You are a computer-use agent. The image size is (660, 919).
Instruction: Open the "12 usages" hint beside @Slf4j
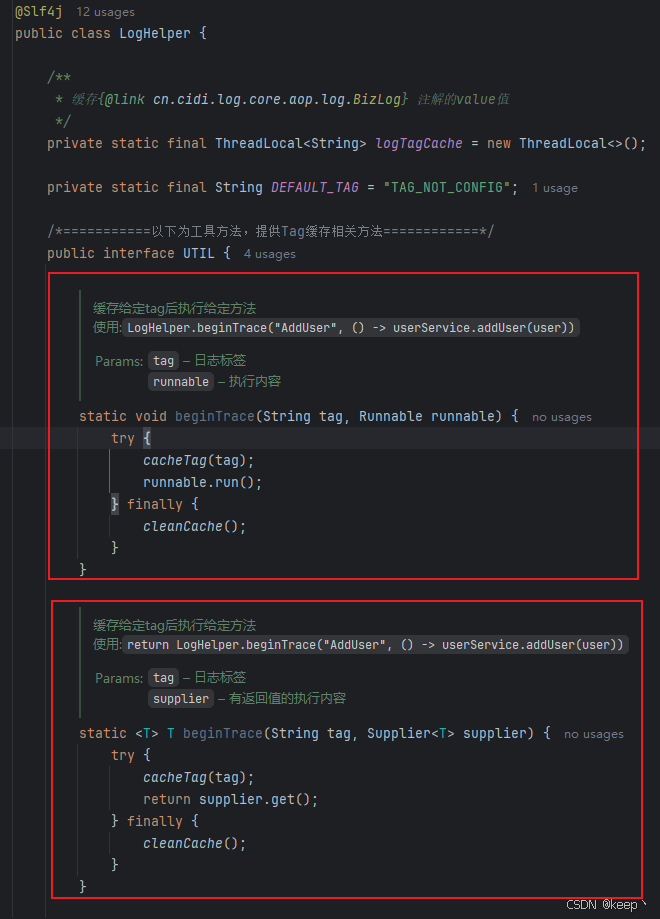coord(106,12)
